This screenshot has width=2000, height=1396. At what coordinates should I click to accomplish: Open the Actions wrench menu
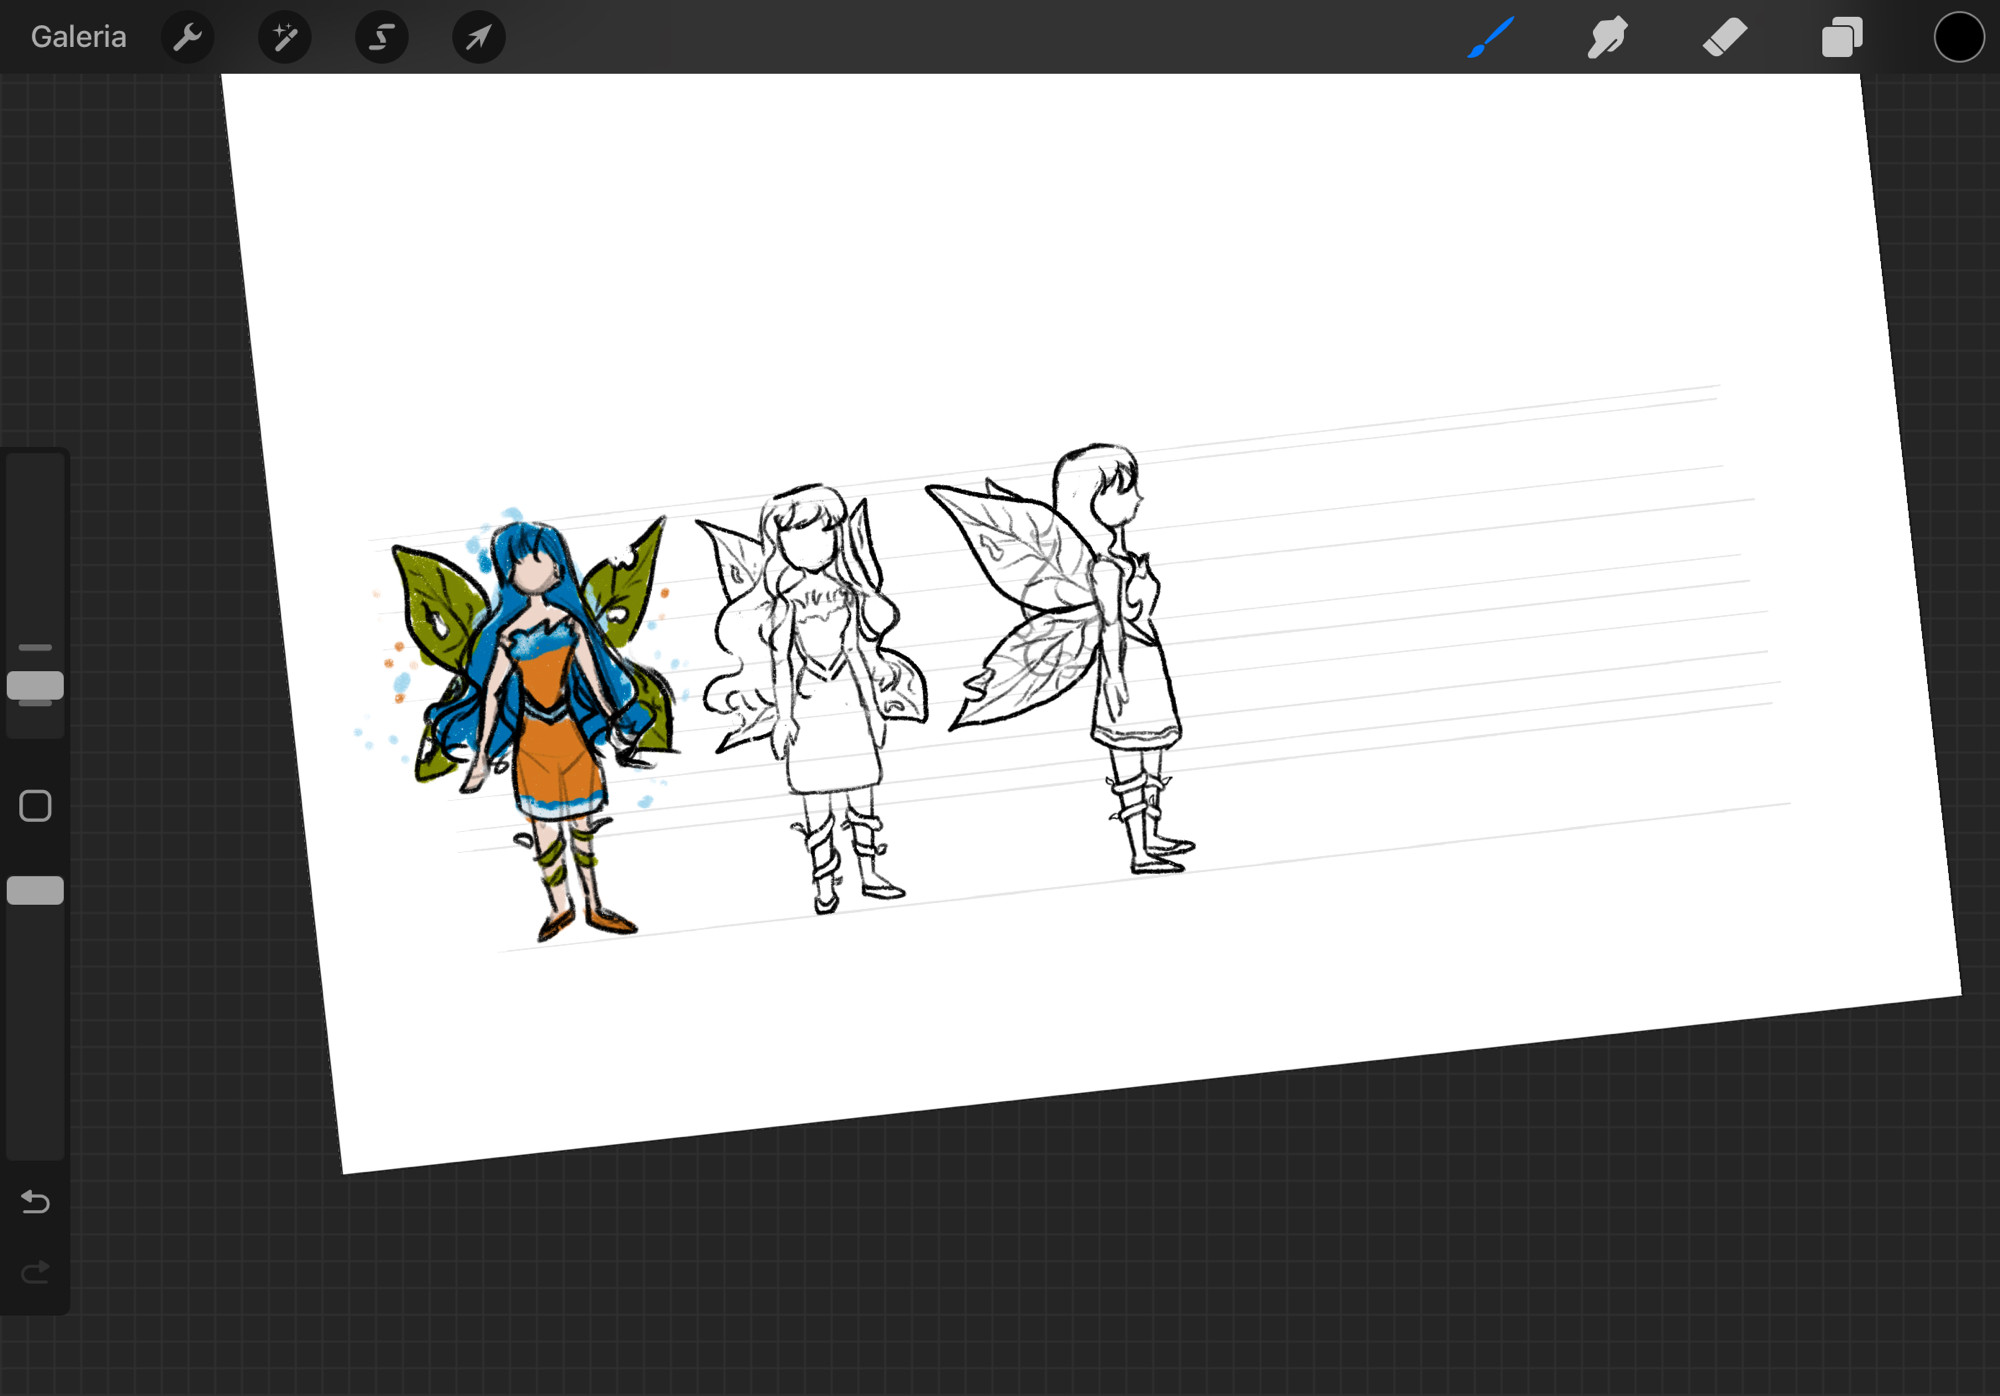(x=187, y=37)
